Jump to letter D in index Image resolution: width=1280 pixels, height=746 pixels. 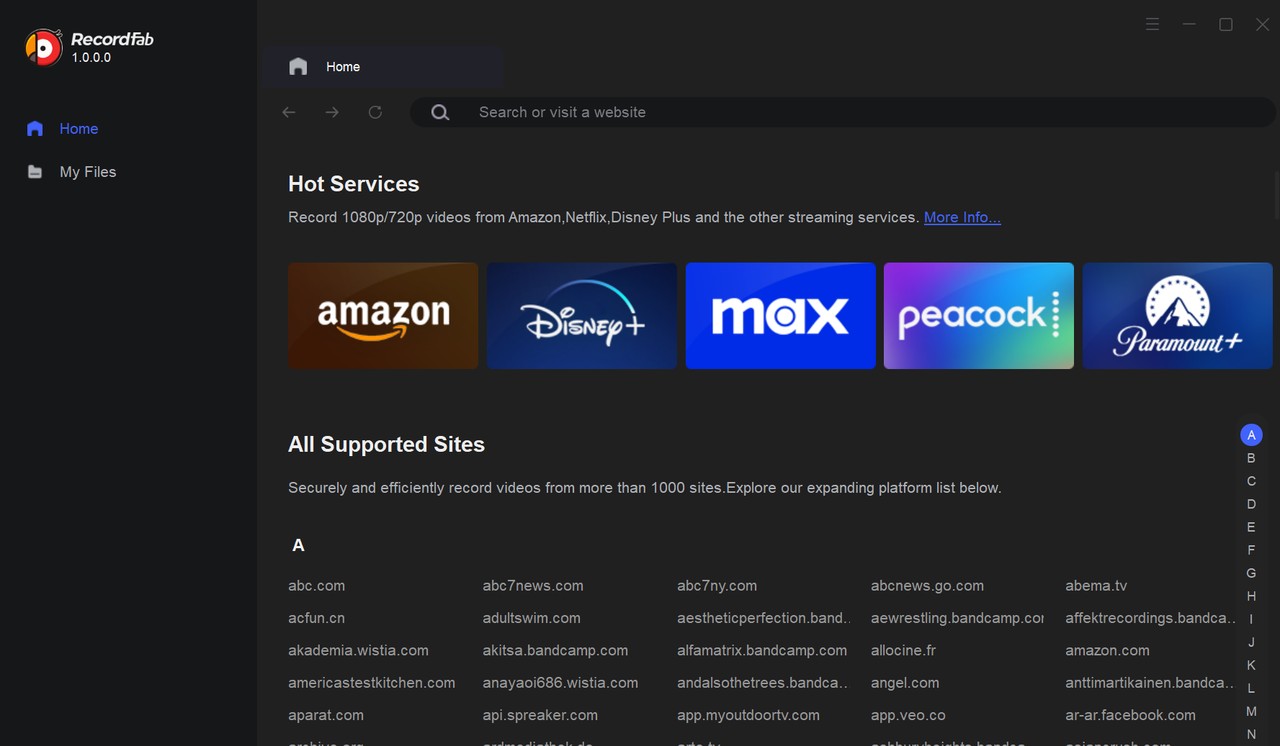pos(1251,504)
